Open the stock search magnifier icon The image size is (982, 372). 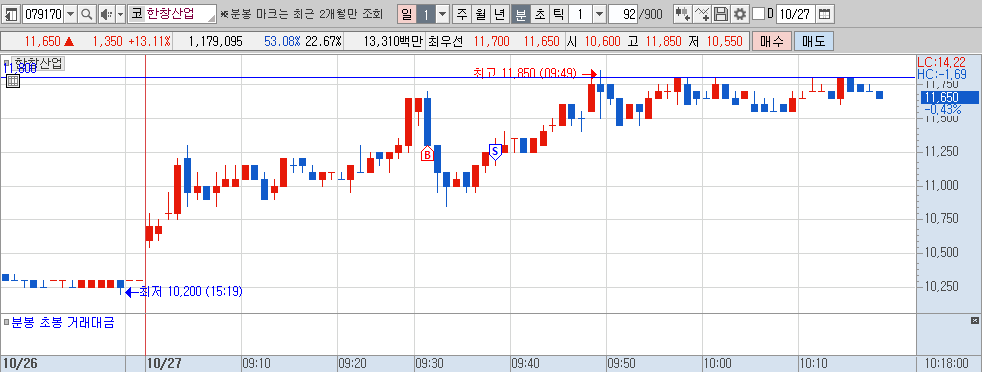(x=86, y=14)
